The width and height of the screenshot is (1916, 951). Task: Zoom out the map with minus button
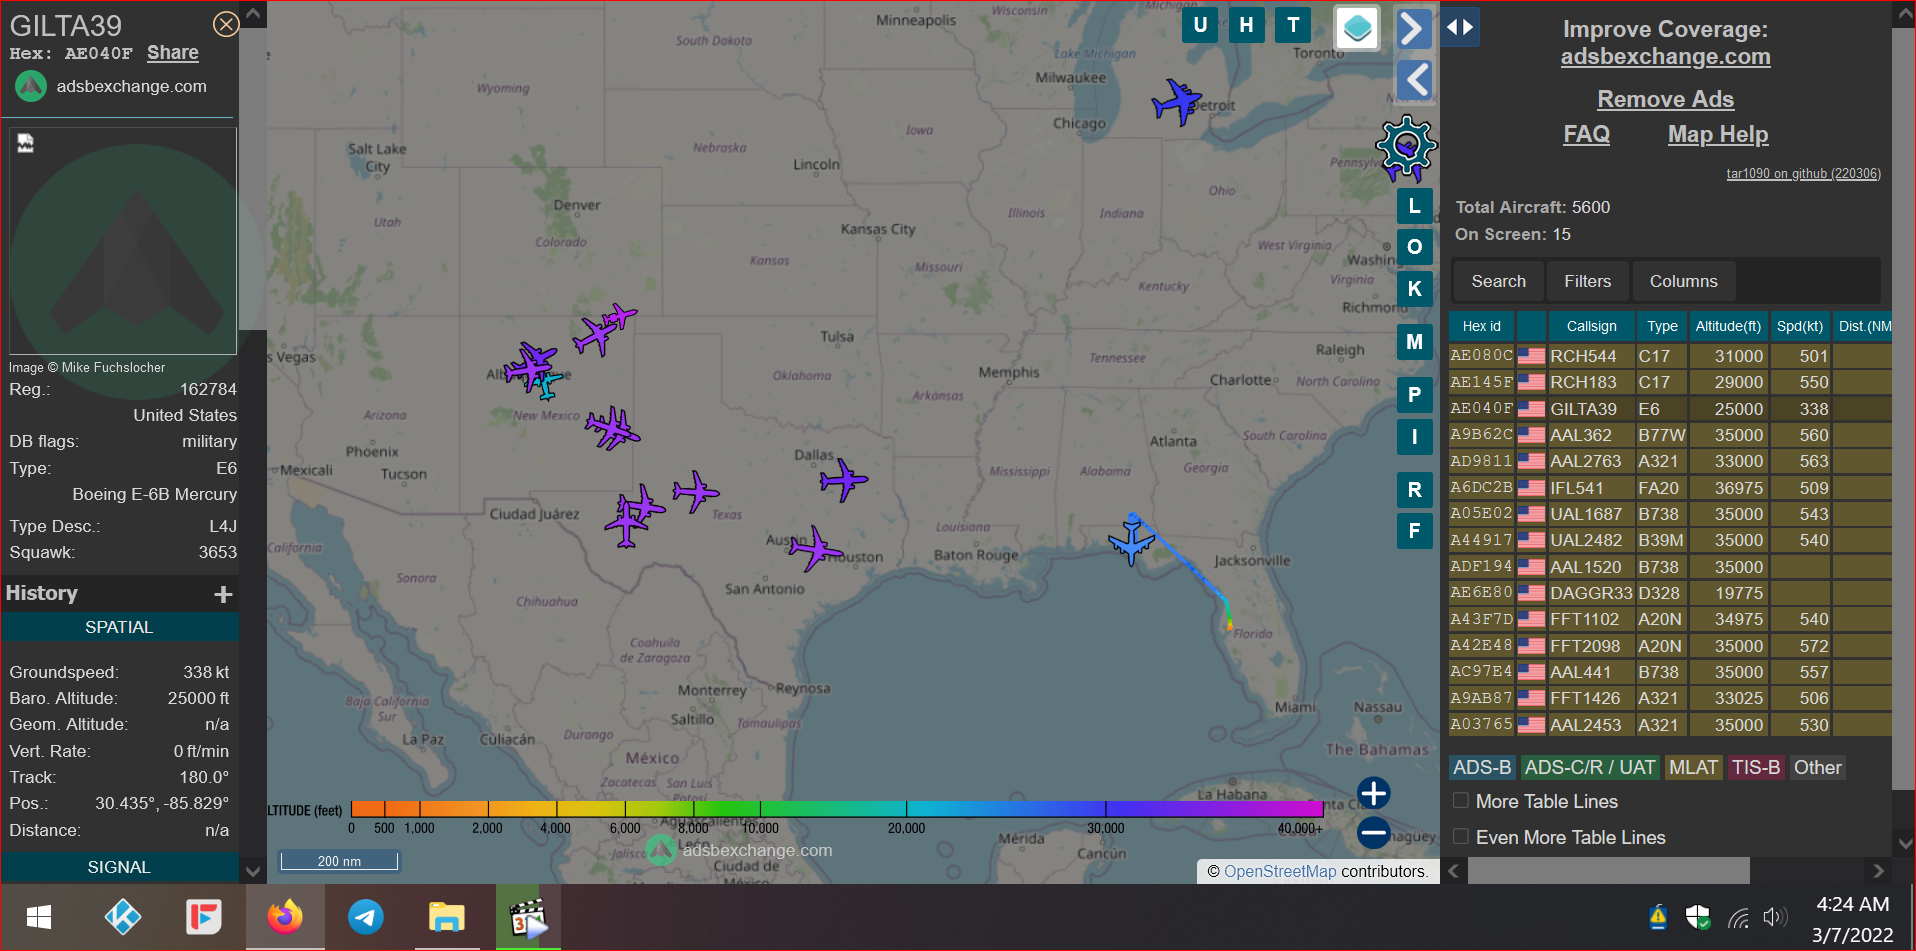(1373, 832)
